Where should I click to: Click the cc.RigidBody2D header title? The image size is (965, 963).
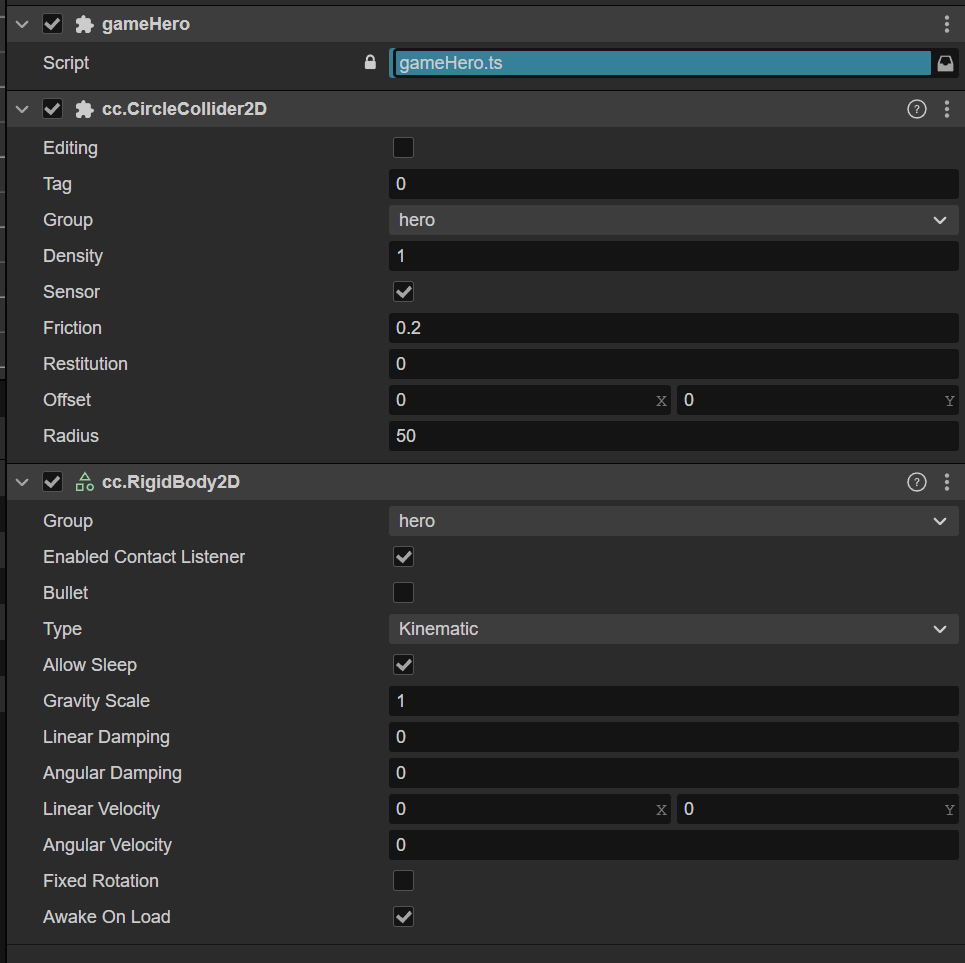pyautogui.click(x=170, y=482)
